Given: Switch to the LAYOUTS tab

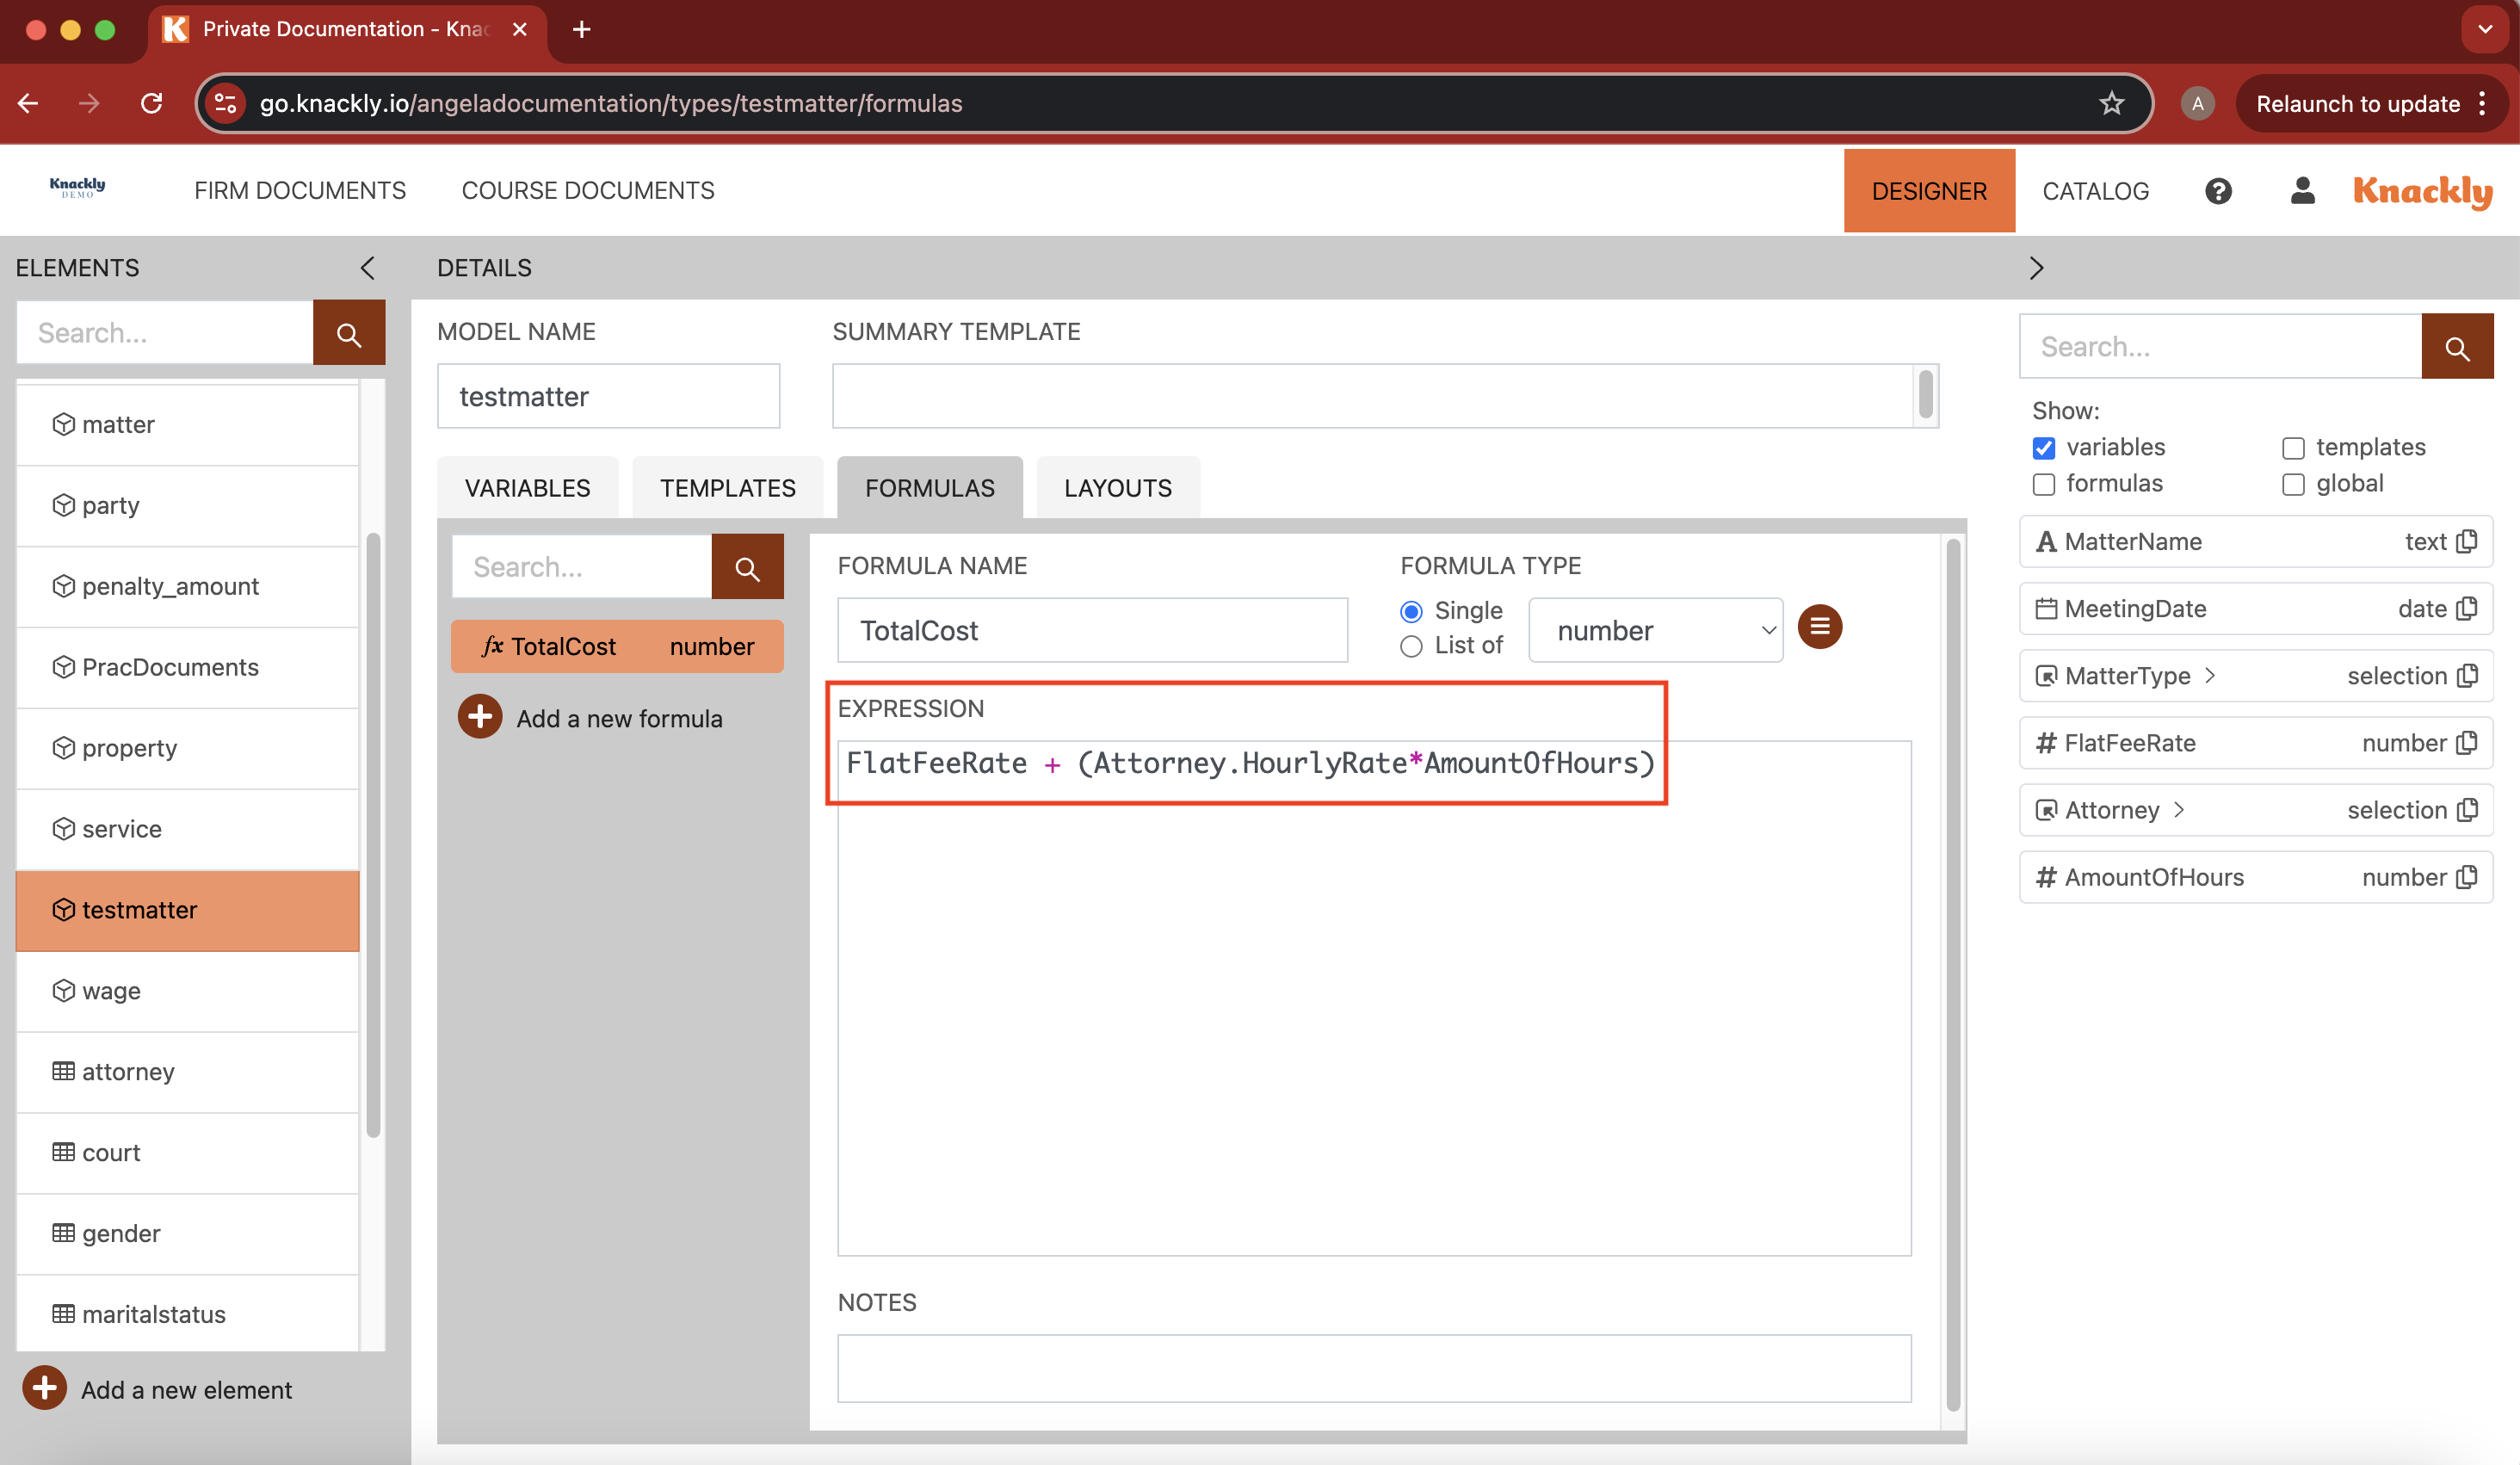Looking at the screenshot, I should click(x=1117, y=487).
